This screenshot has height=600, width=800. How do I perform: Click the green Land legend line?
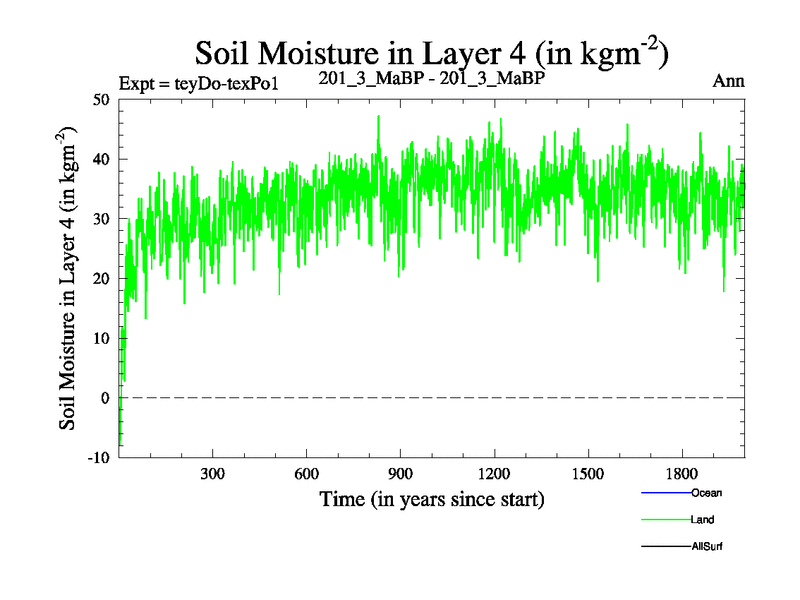664,520
